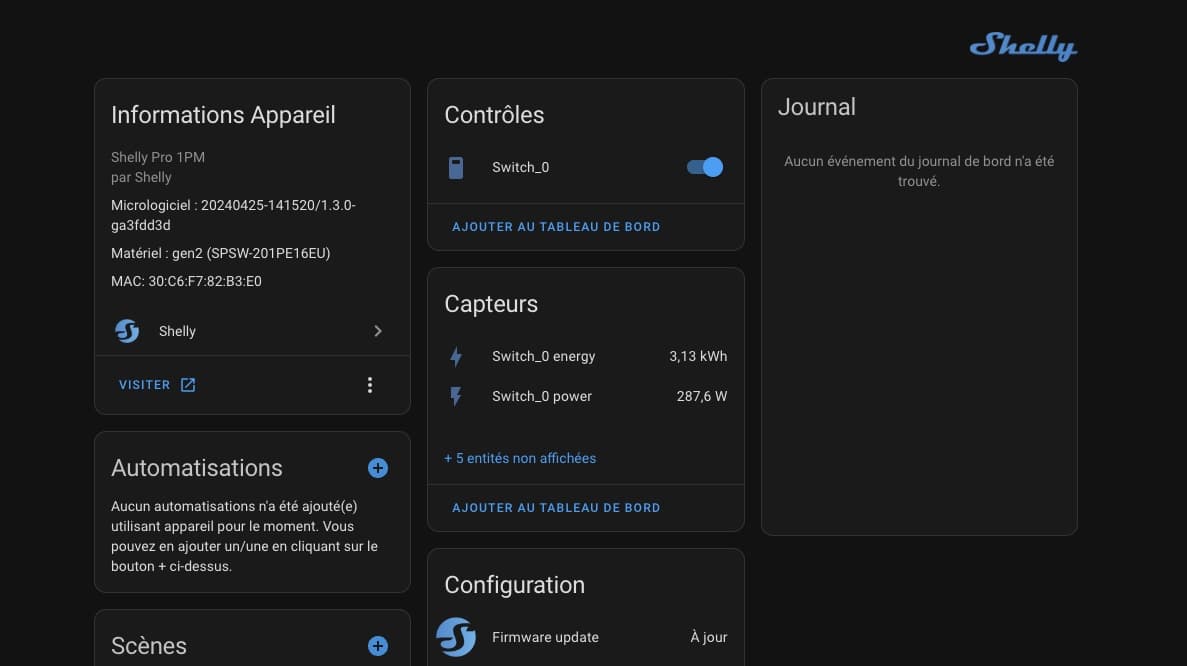
Task: Click the Configuration card heading
Action: [515, 585]
